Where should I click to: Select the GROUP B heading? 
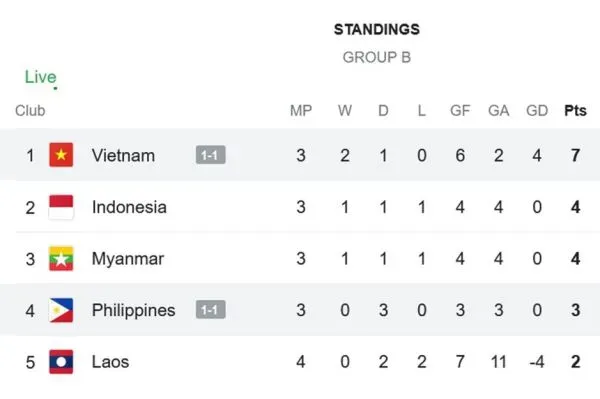click(x=377, y=57)
